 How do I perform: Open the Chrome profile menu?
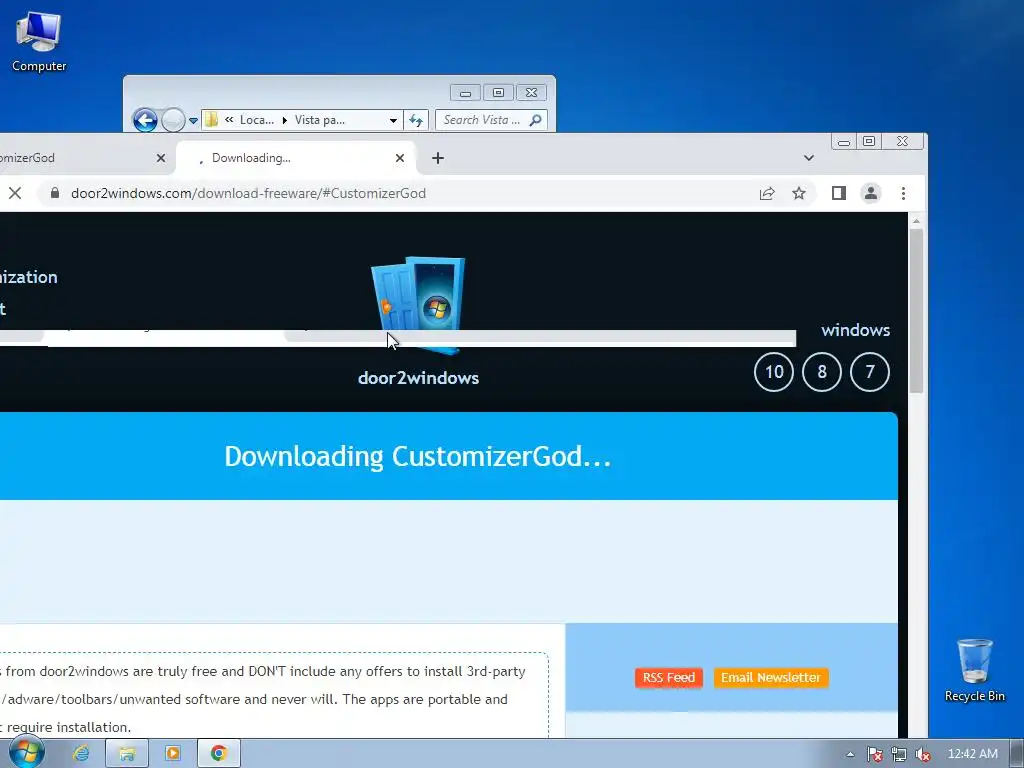[x=871, y=193]
